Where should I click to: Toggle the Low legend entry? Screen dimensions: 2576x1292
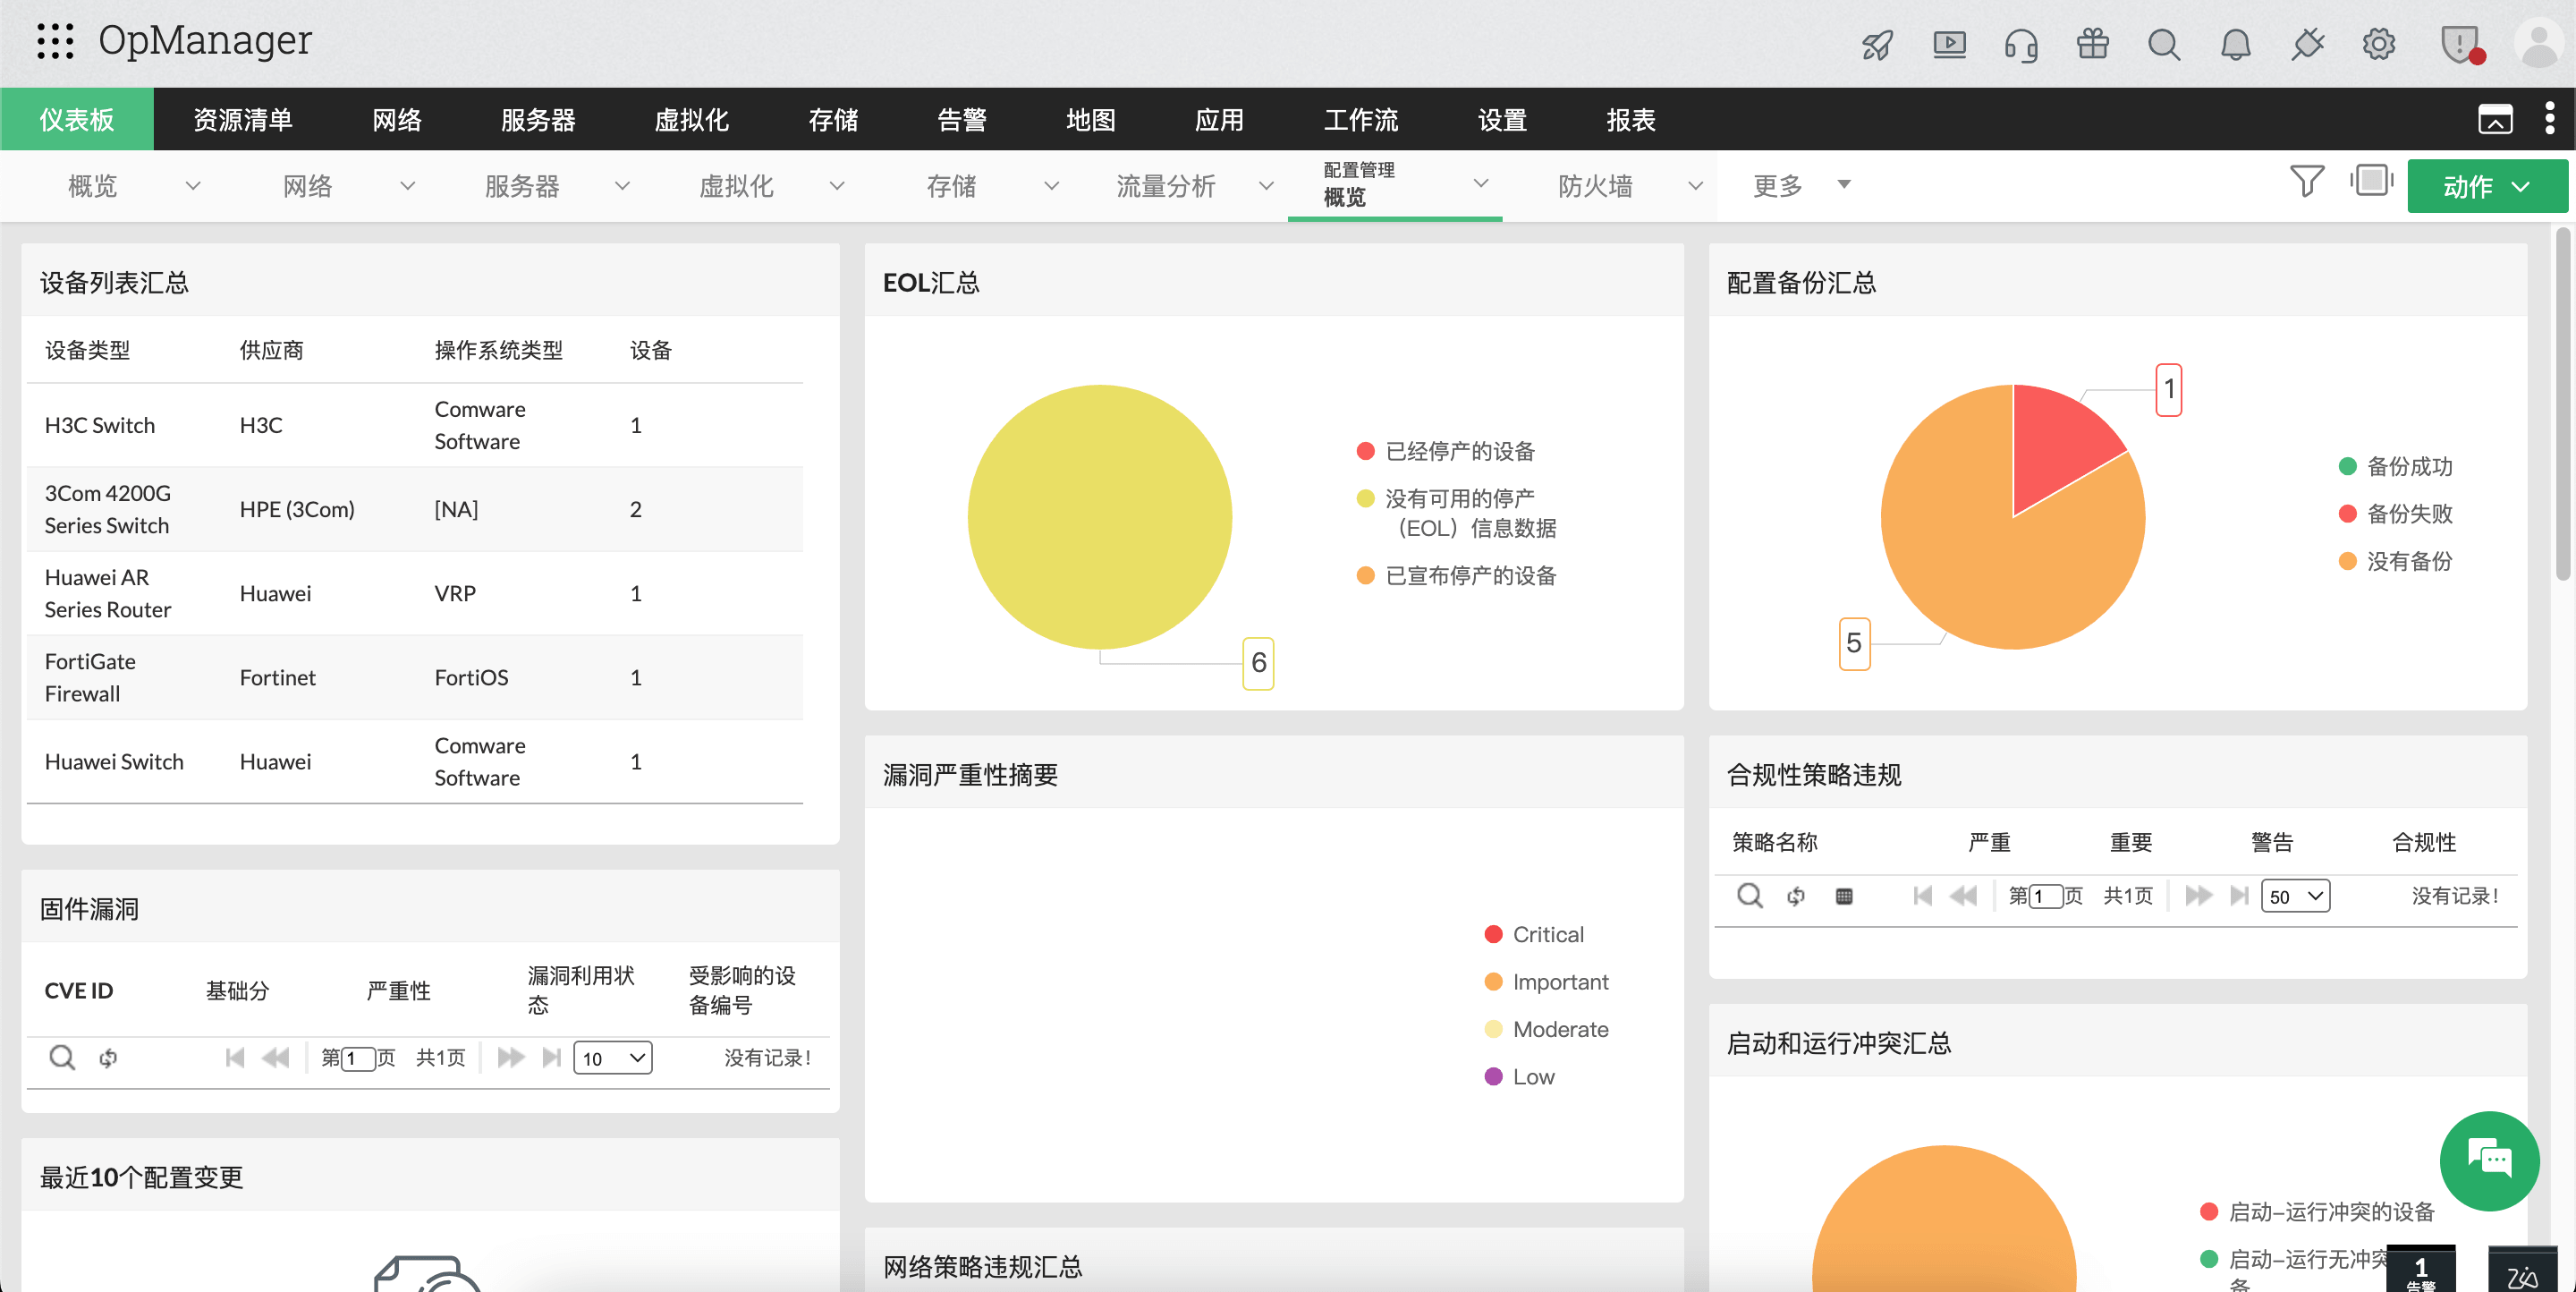coord(1519,1077)
